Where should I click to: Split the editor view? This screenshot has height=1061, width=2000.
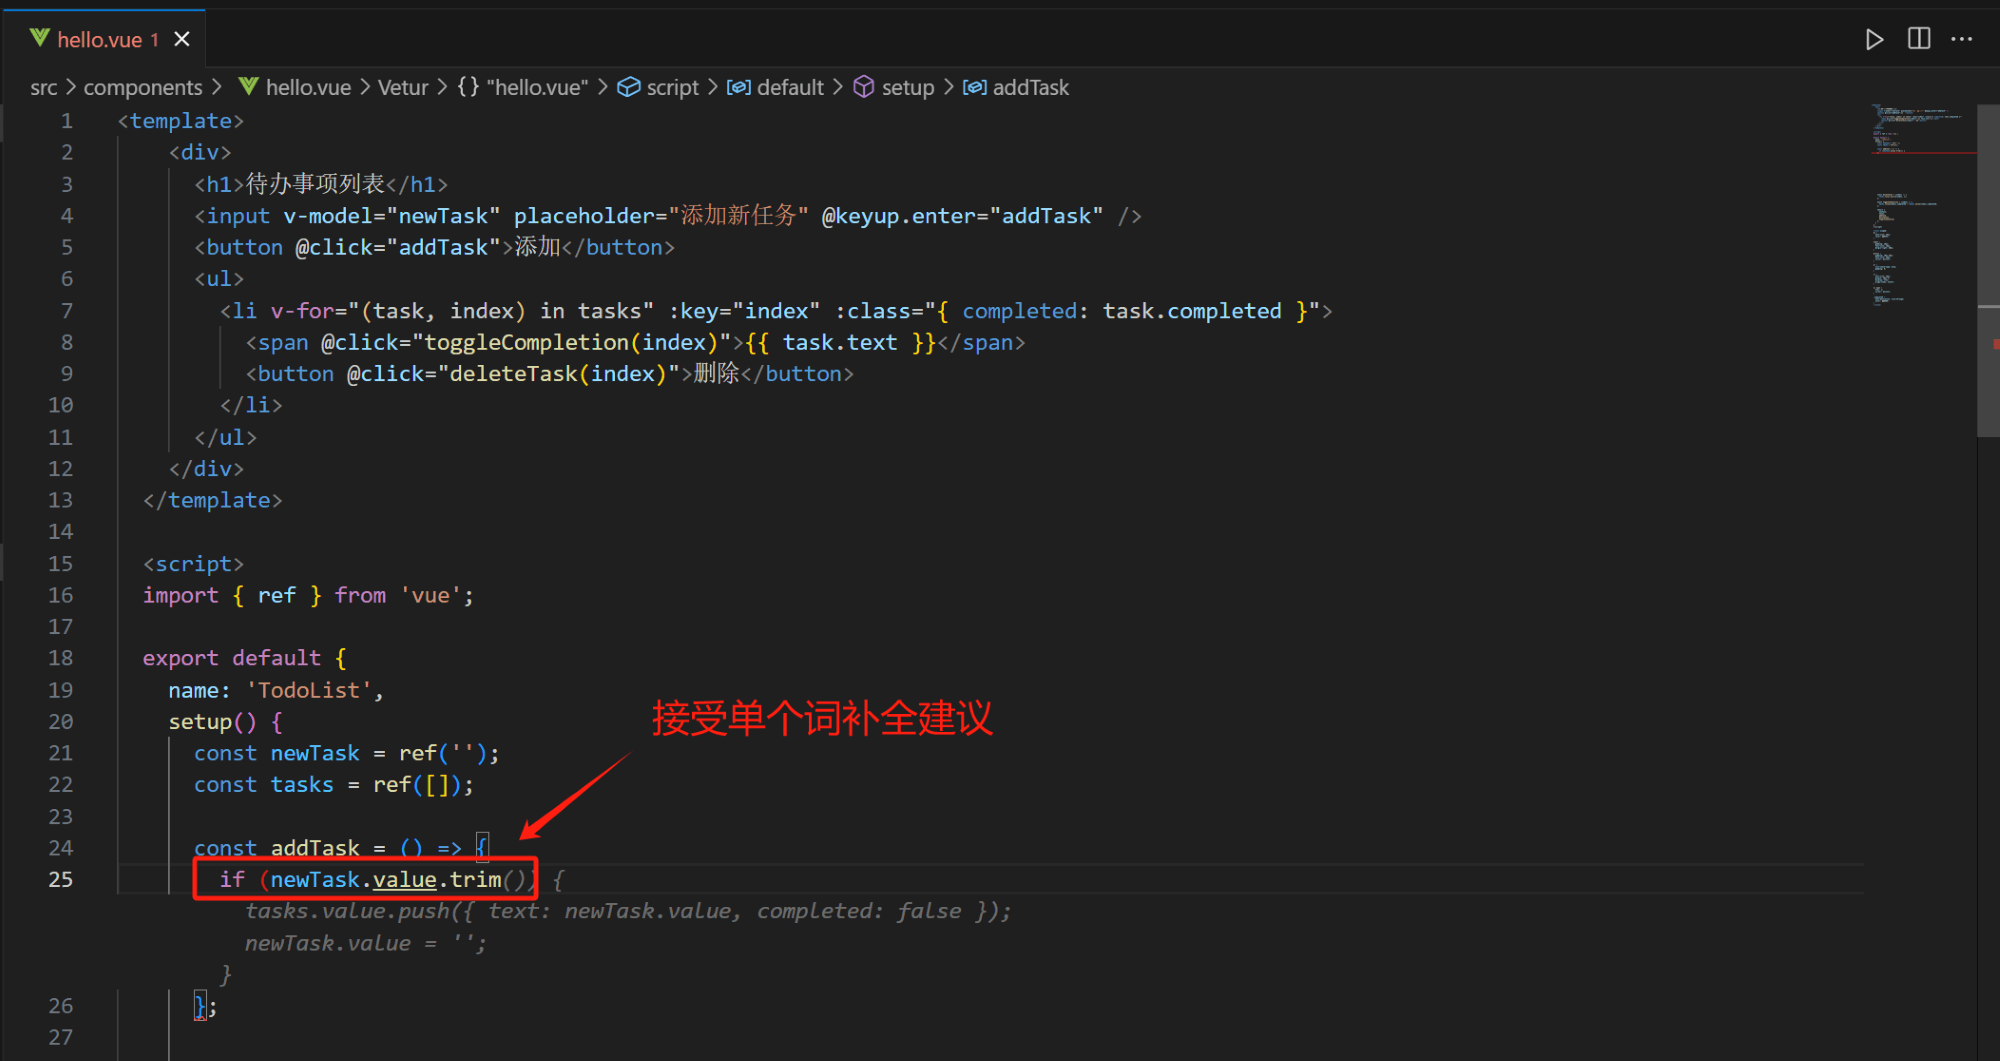(x=1918, y=39)
